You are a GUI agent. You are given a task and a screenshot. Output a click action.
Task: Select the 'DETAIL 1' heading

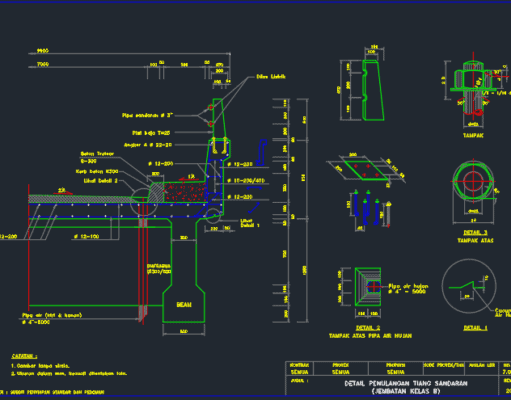[475, 328]
